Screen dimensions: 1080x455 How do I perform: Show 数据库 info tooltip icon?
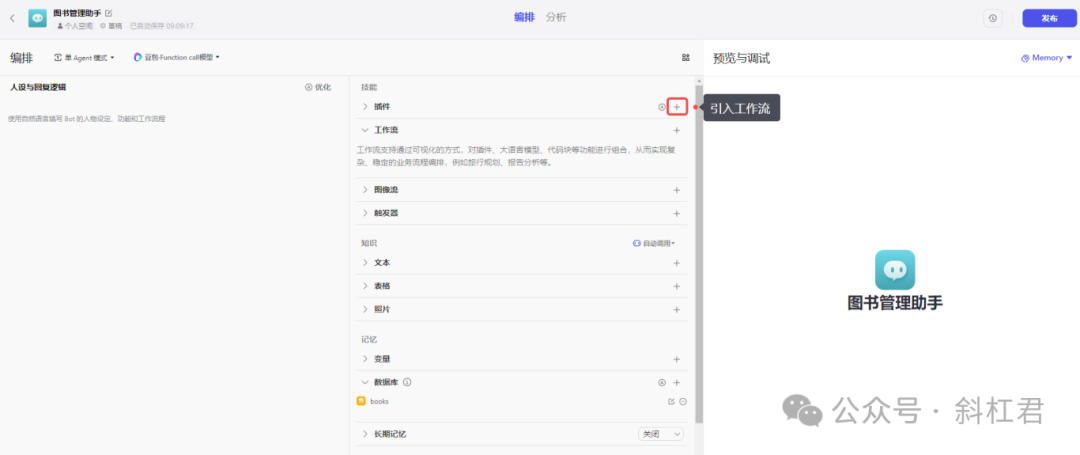click(407, 382)
